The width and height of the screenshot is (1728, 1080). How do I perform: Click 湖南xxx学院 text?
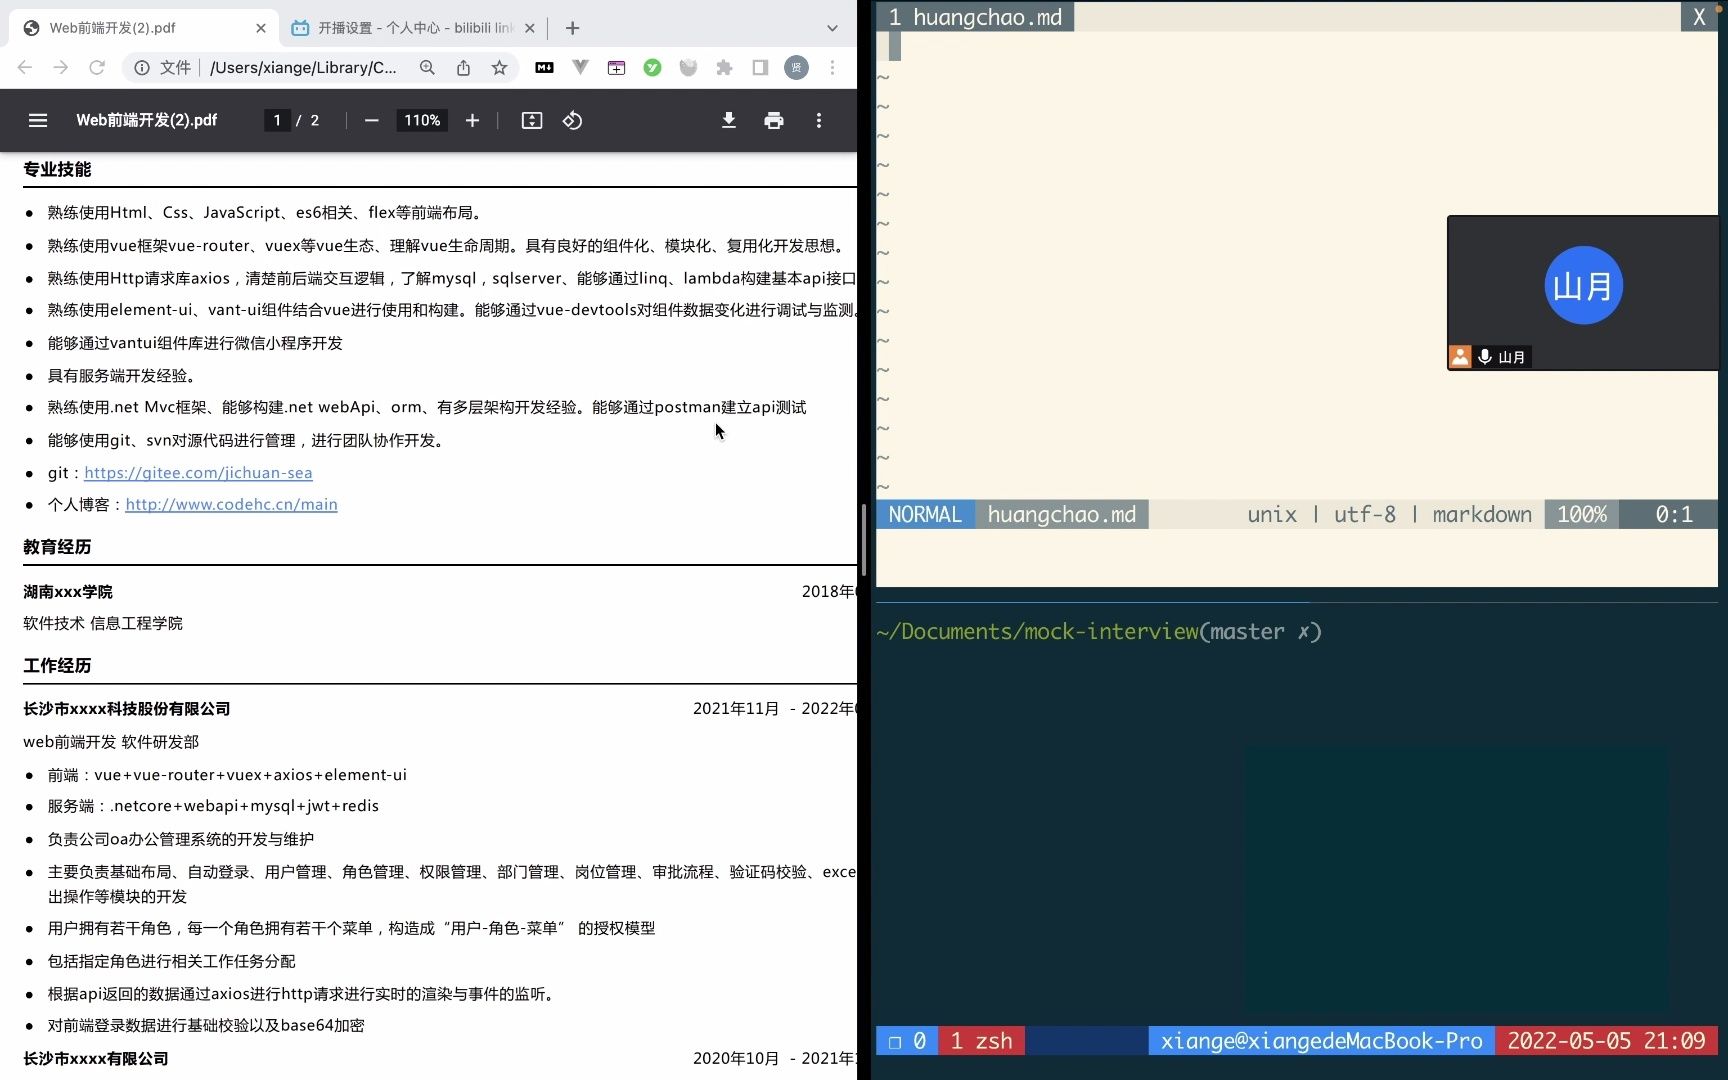pyautogui.click(x=68, y=592)
